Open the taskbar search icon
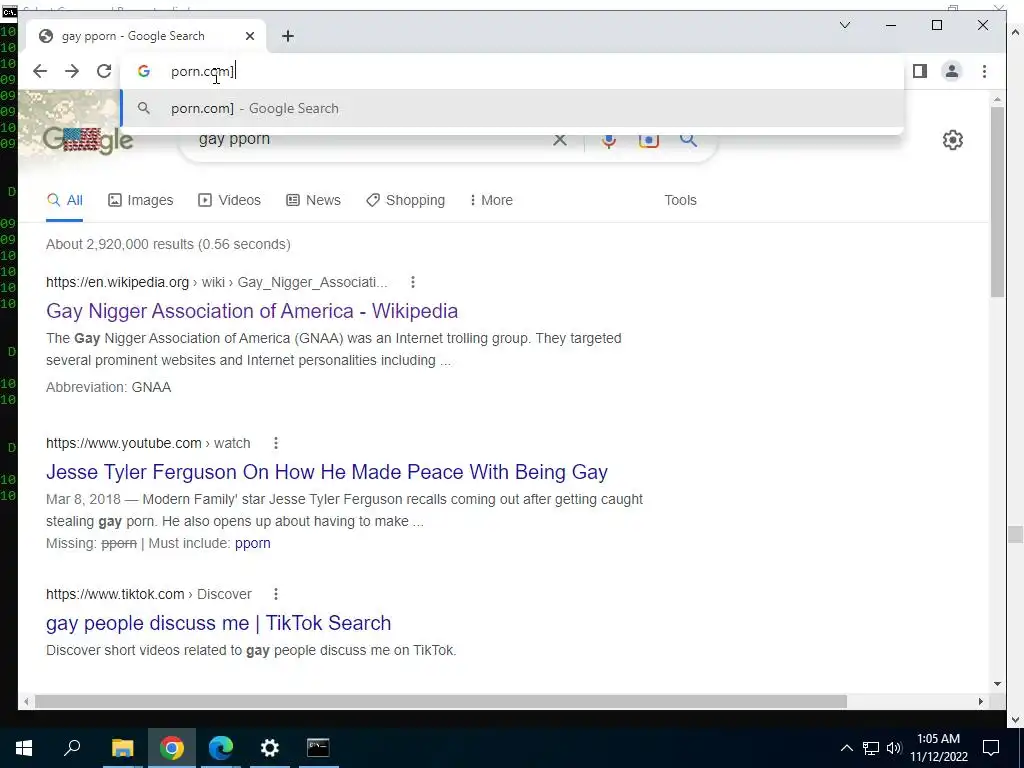Image resolution: width=1024 pixels, height=768 pixels. 72,748
